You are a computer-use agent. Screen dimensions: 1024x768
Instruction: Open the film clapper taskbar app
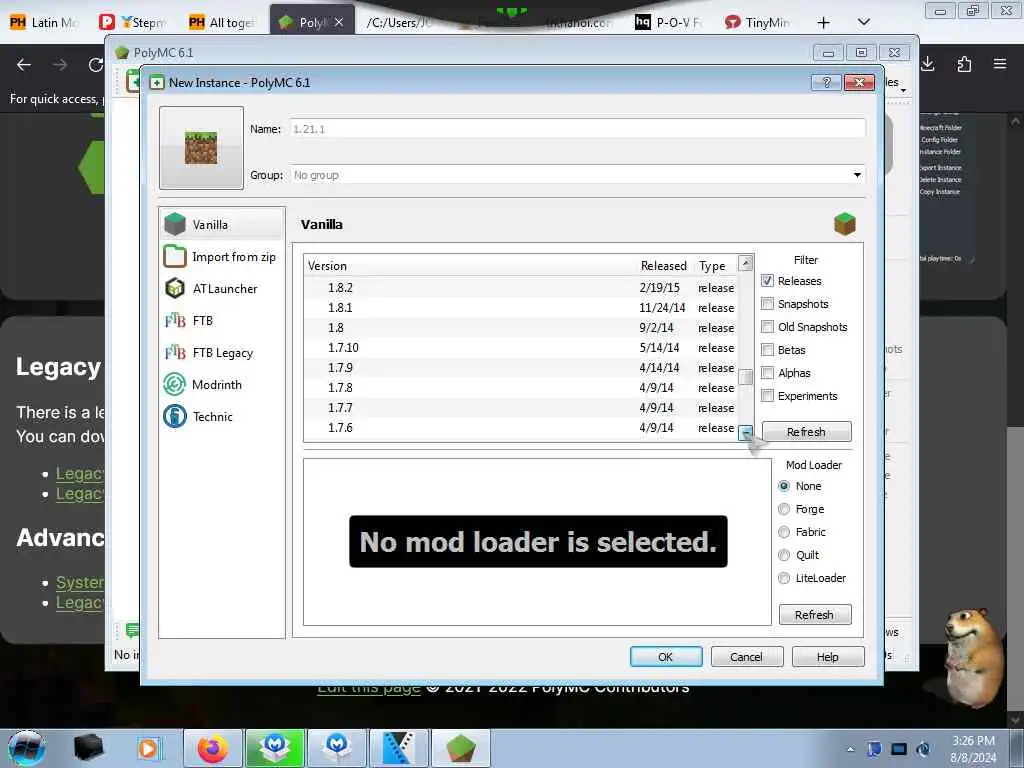398,748
